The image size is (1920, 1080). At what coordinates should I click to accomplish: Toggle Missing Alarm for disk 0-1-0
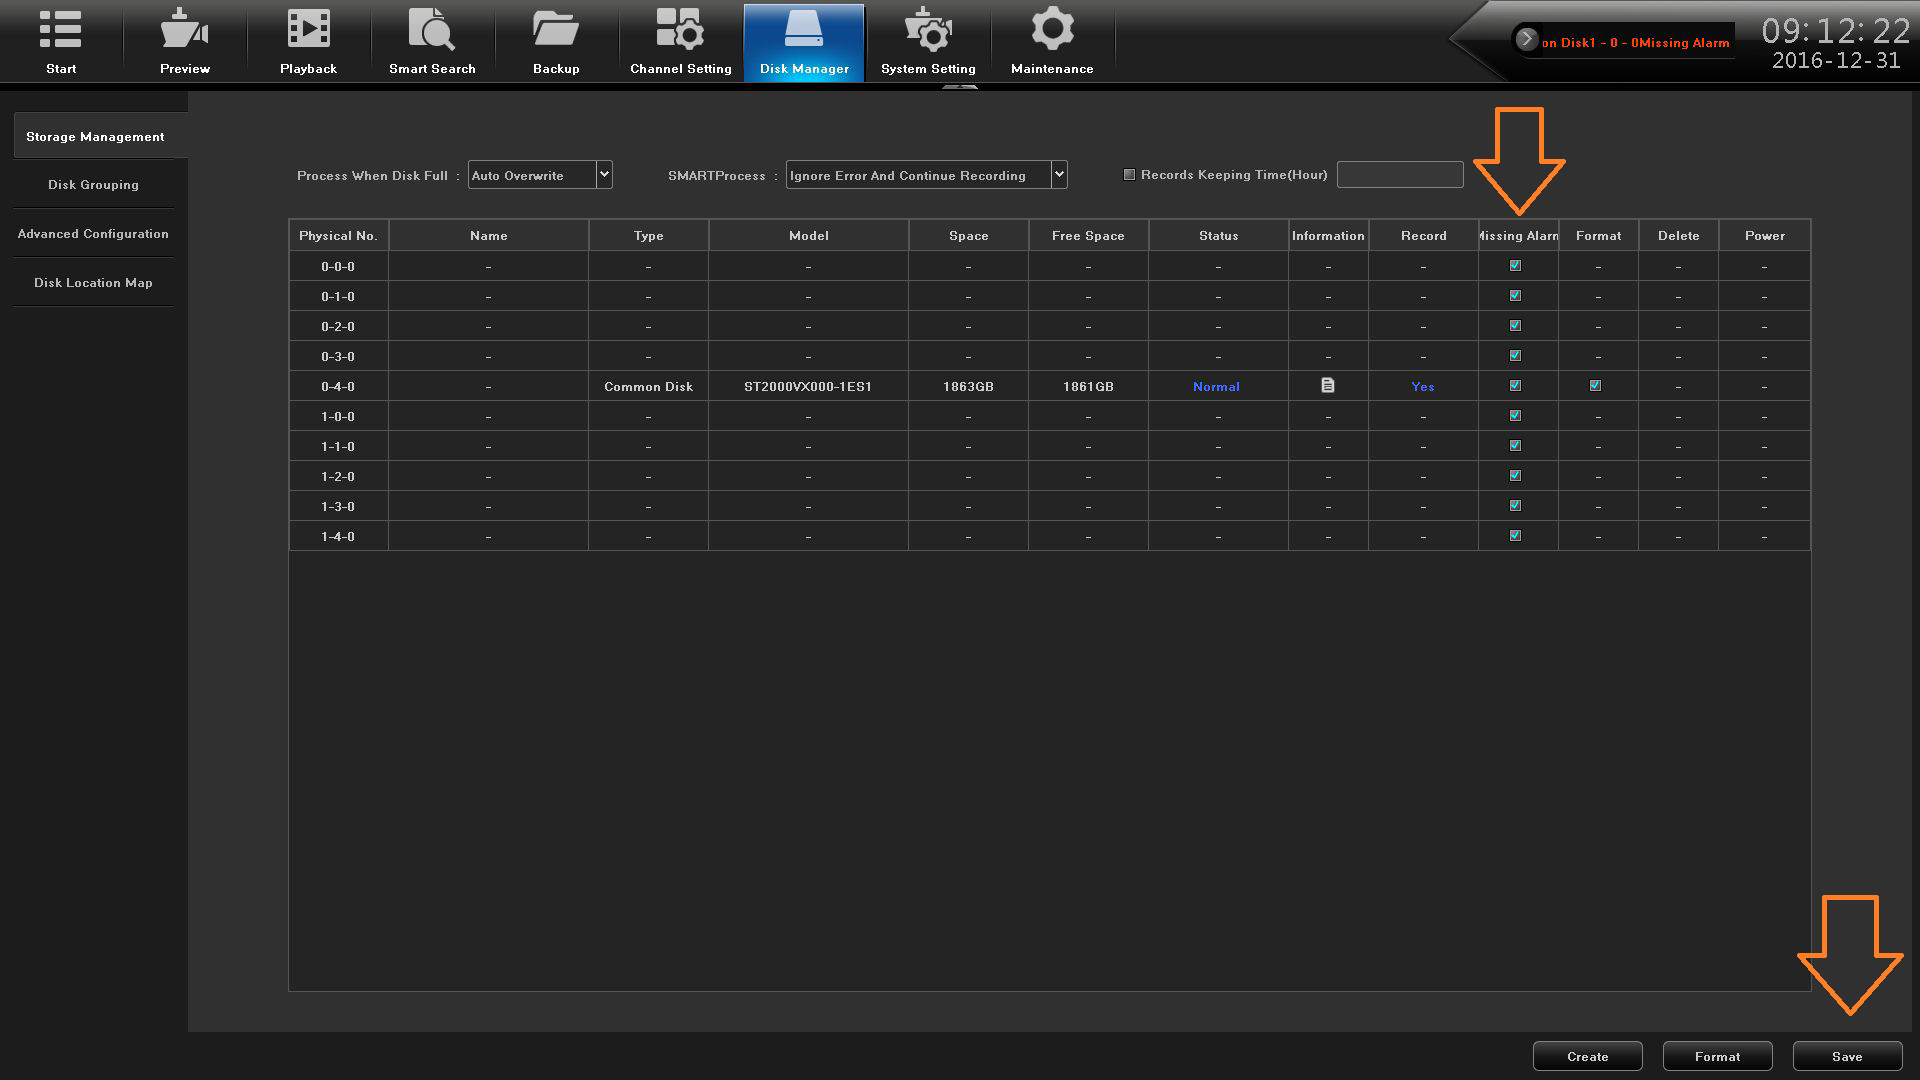[1515, 295]
